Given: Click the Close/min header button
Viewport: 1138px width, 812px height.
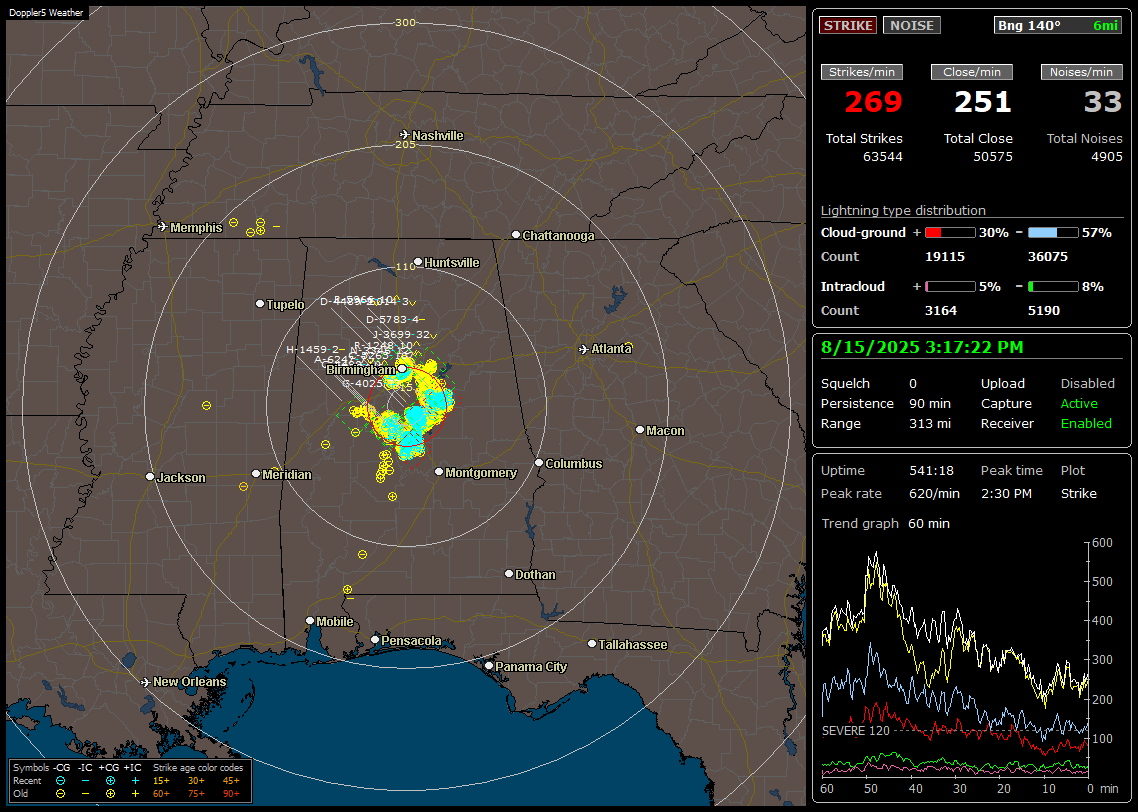Looking at the screenshot, I should pos(972,72).
